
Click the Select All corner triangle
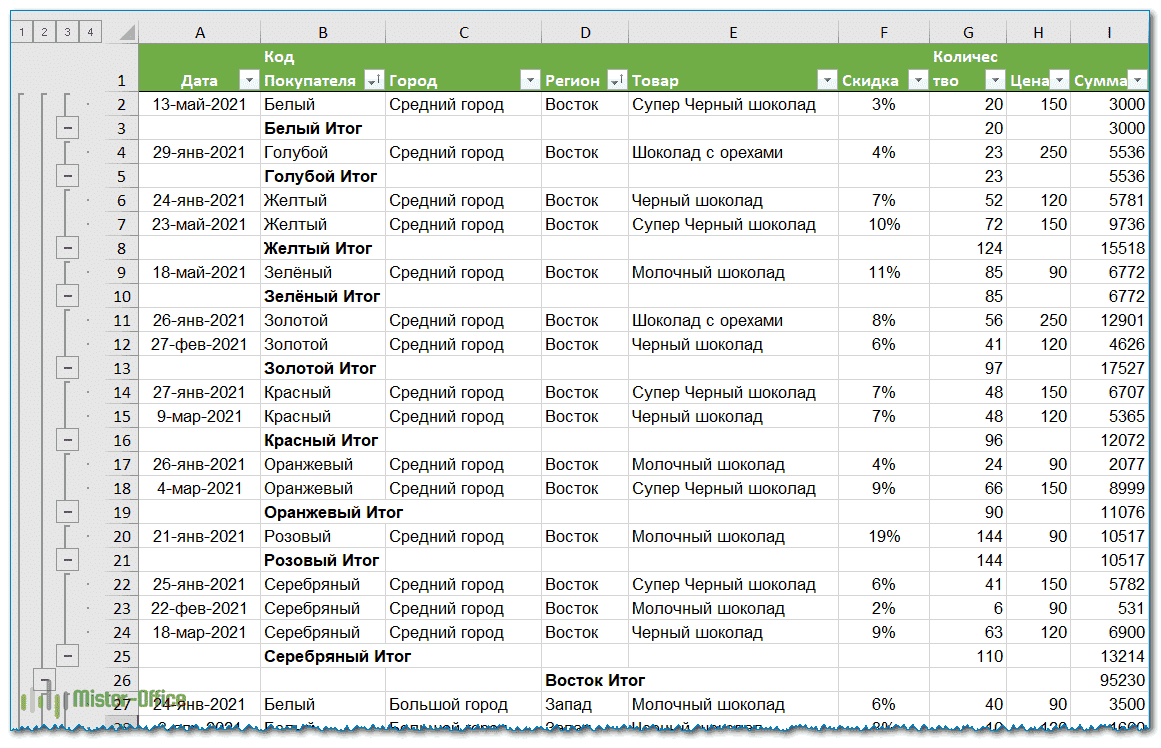coord(126,33)
